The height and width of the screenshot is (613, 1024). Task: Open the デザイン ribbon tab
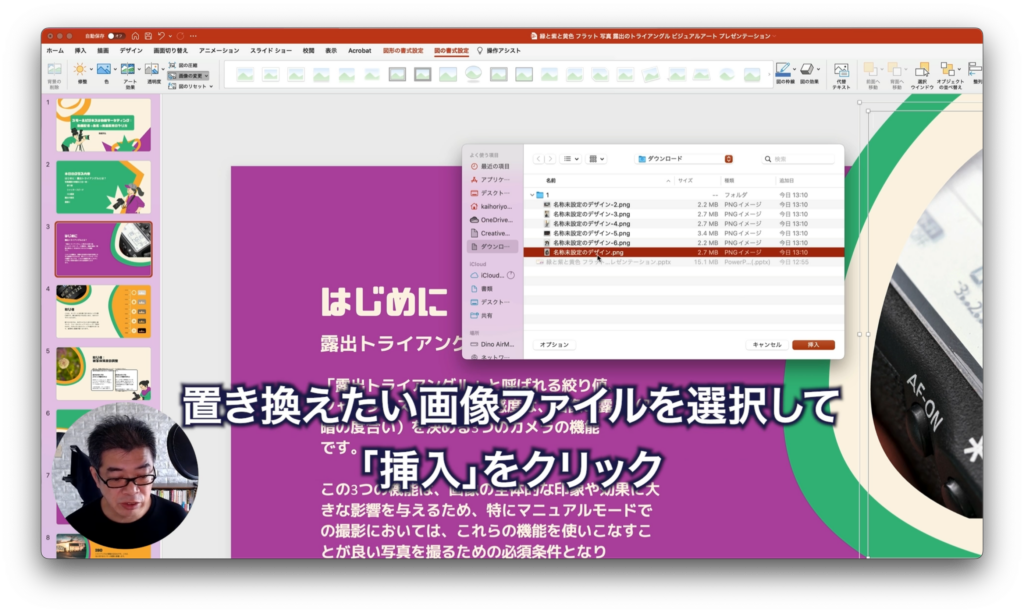pos(131,50)
